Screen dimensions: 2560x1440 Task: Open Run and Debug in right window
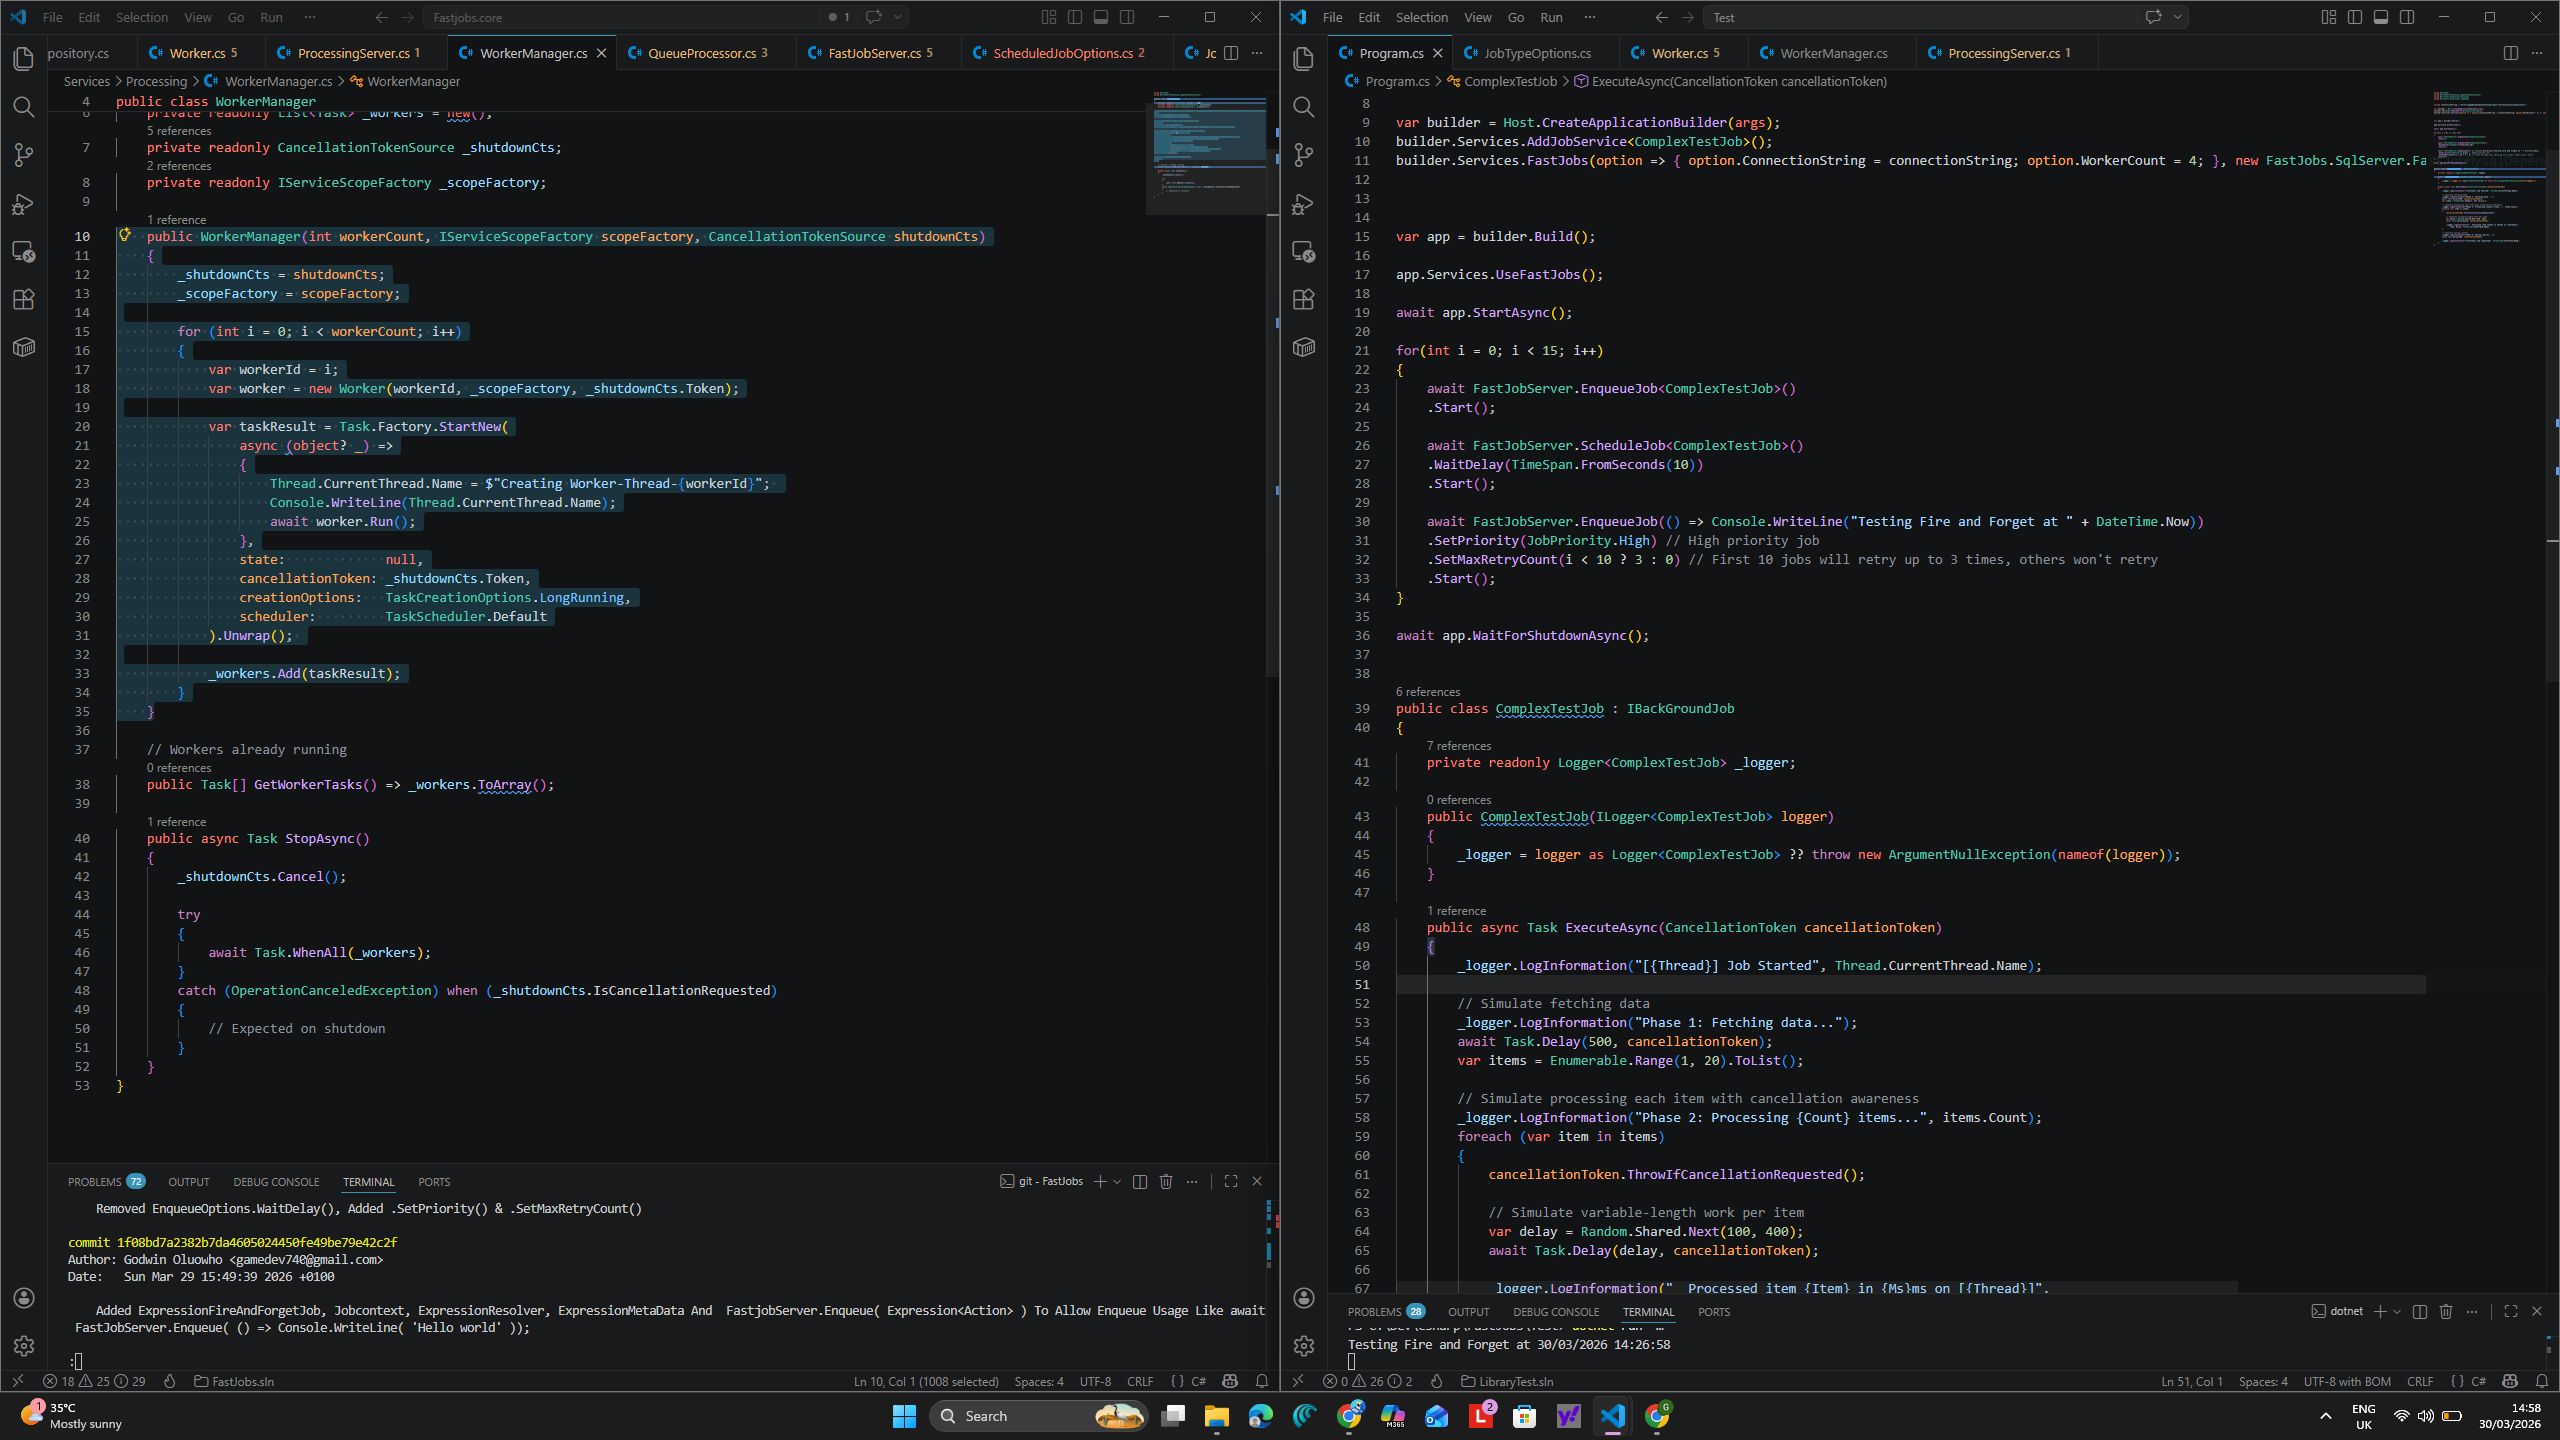coord(1303,204)
